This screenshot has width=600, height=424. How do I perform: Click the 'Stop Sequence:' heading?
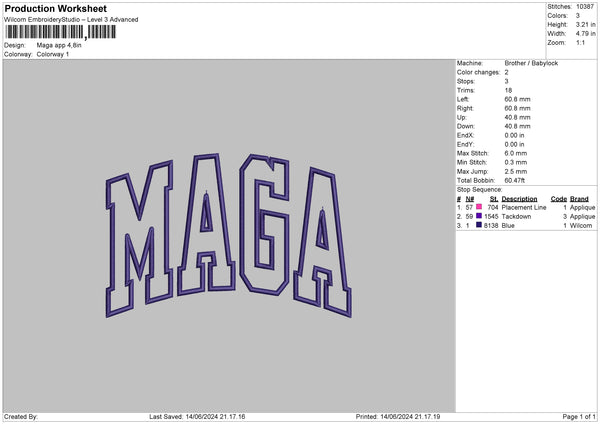tap(479, 190)
